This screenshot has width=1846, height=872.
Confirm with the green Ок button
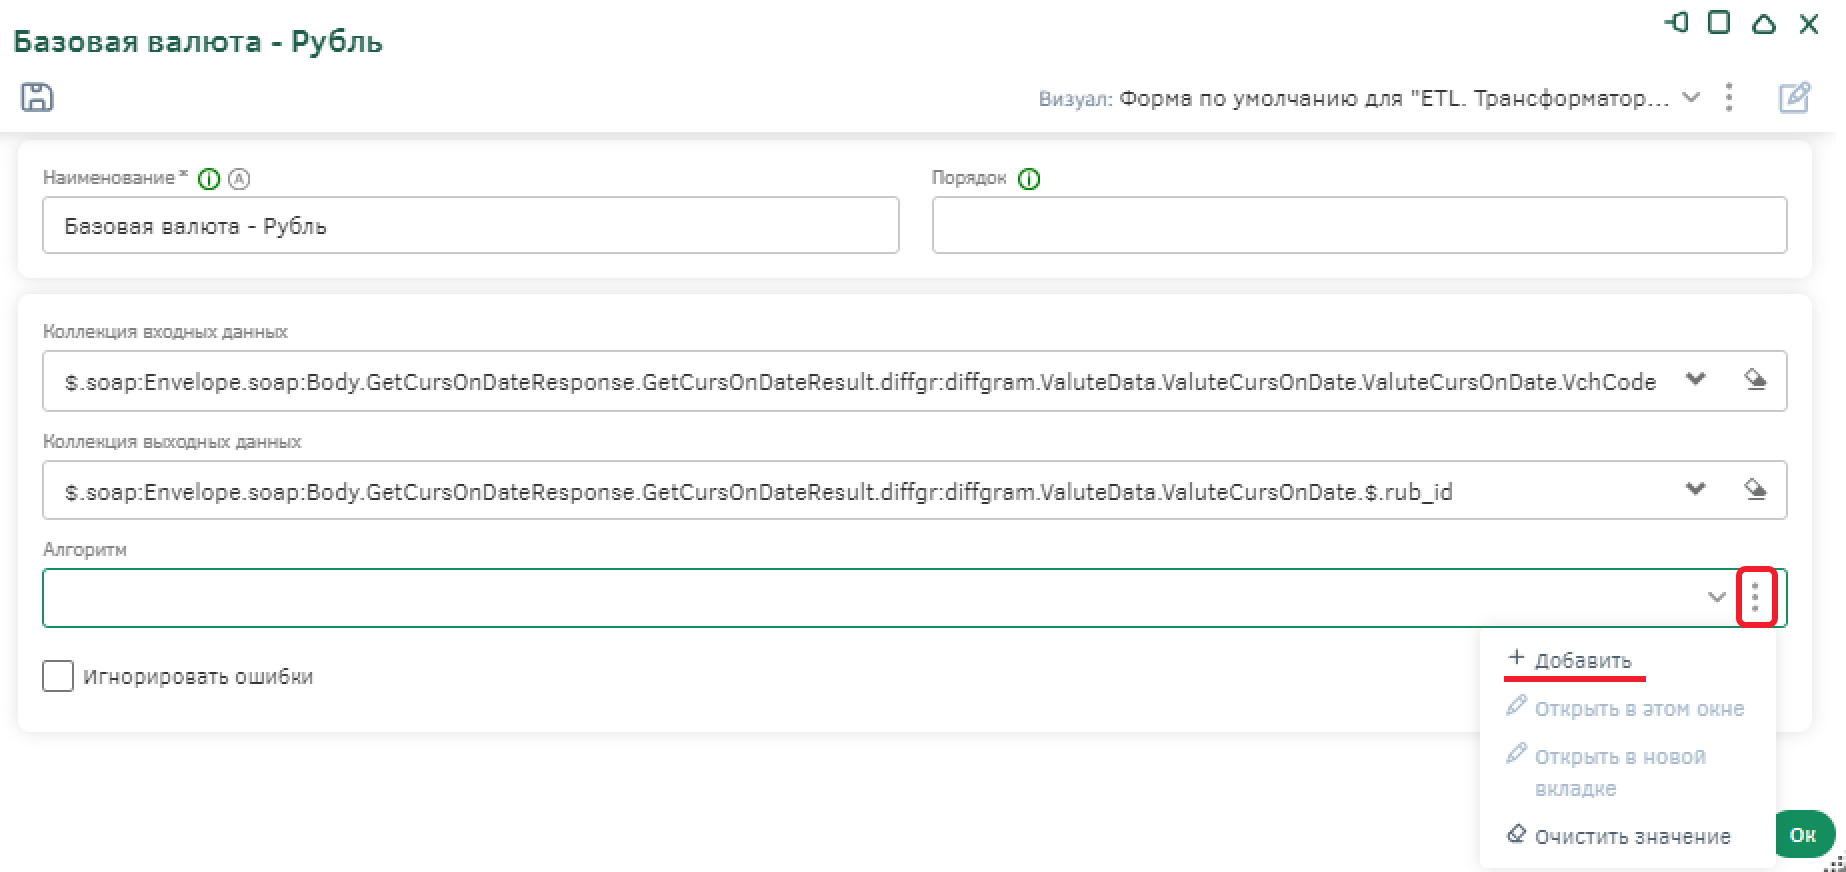pos(1803,835)
